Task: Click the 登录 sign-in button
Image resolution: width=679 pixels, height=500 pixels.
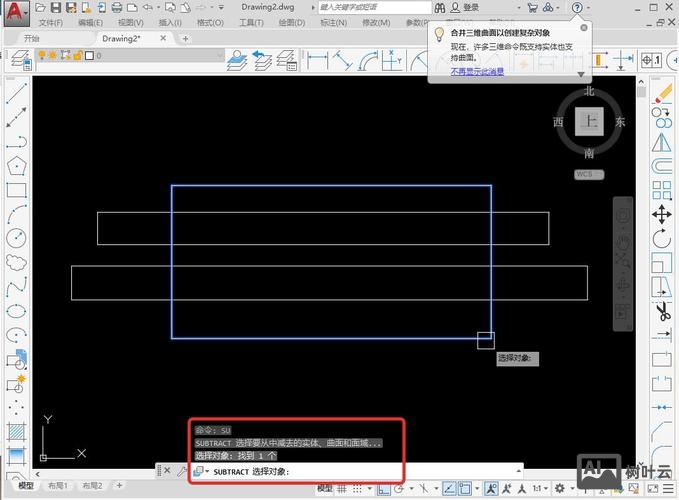Action: (x=470, y=7)
